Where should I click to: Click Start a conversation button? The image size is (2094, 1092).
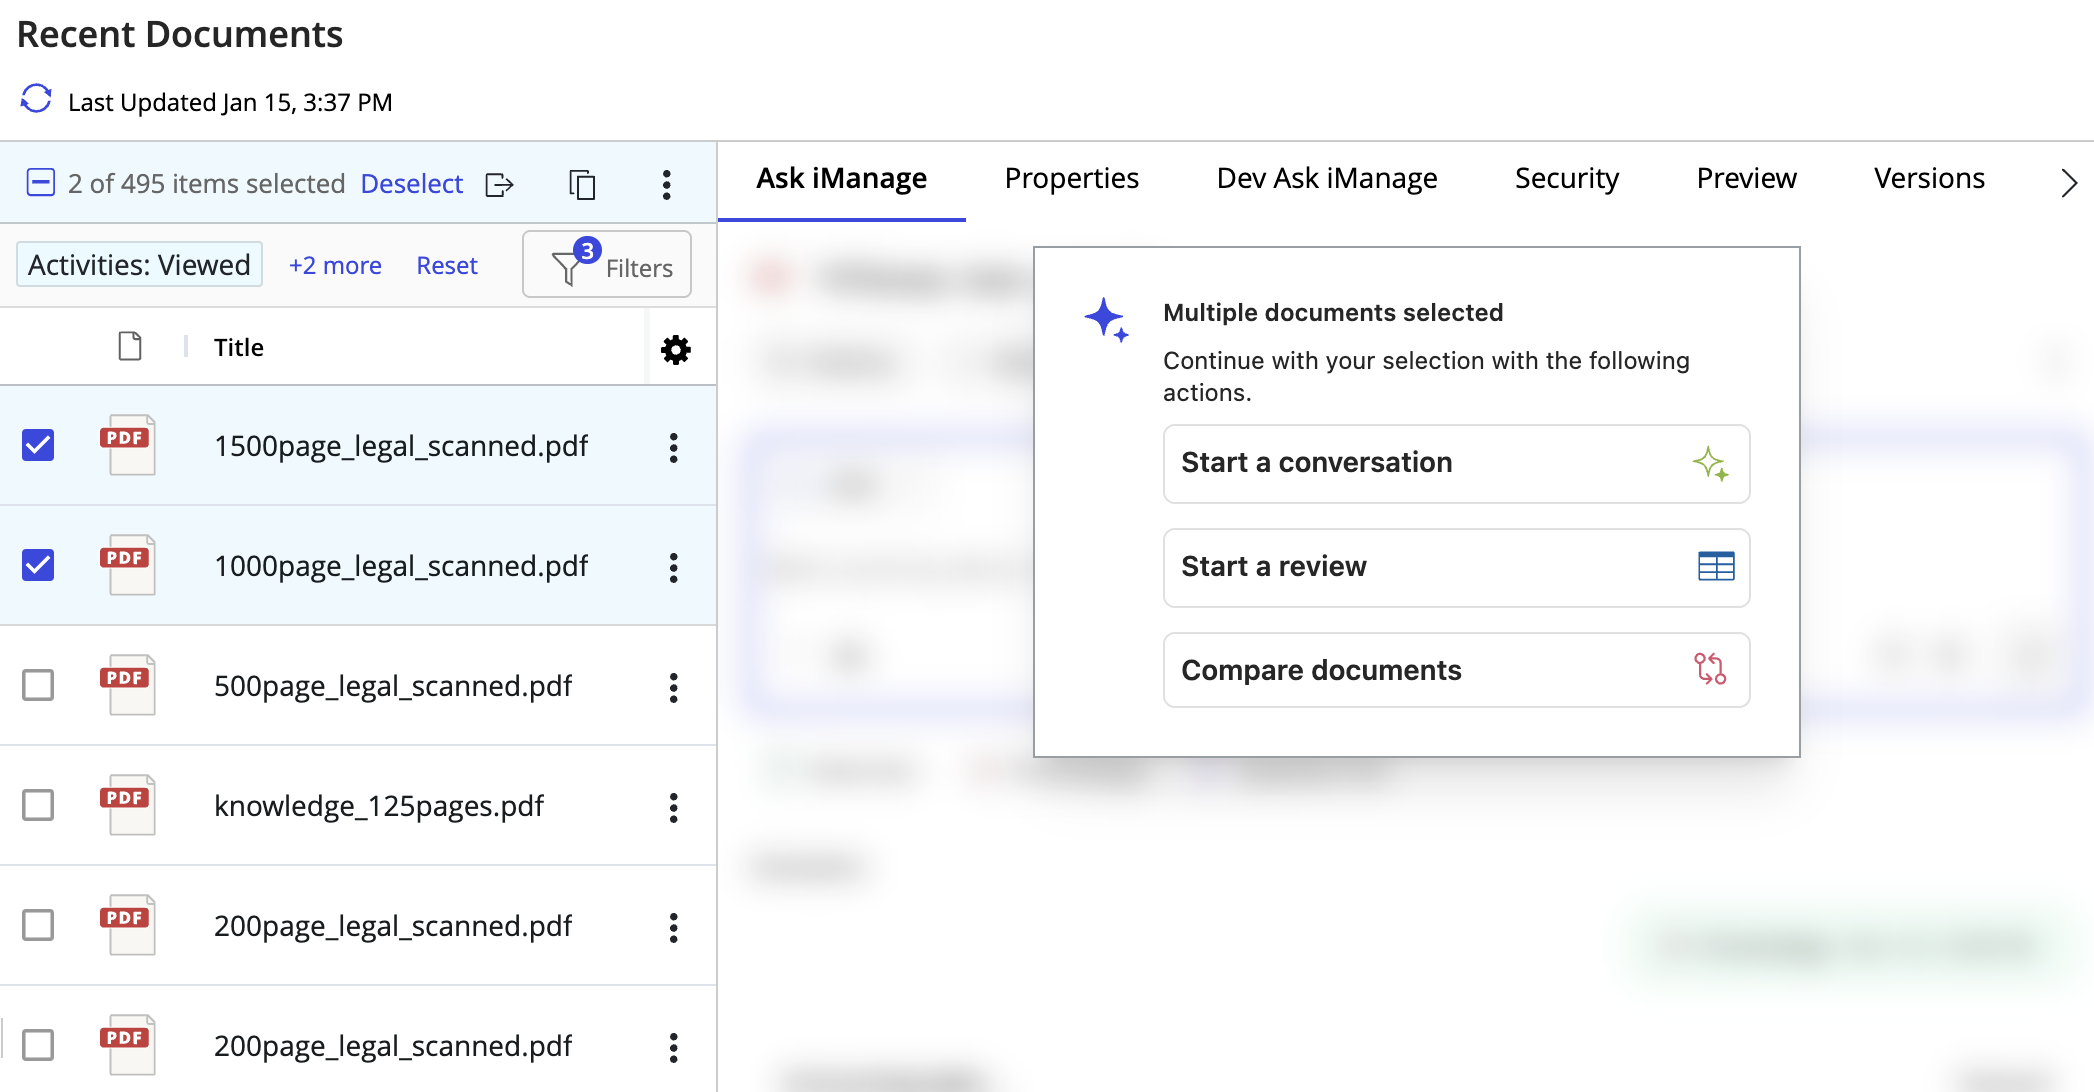coord(1455,463)
